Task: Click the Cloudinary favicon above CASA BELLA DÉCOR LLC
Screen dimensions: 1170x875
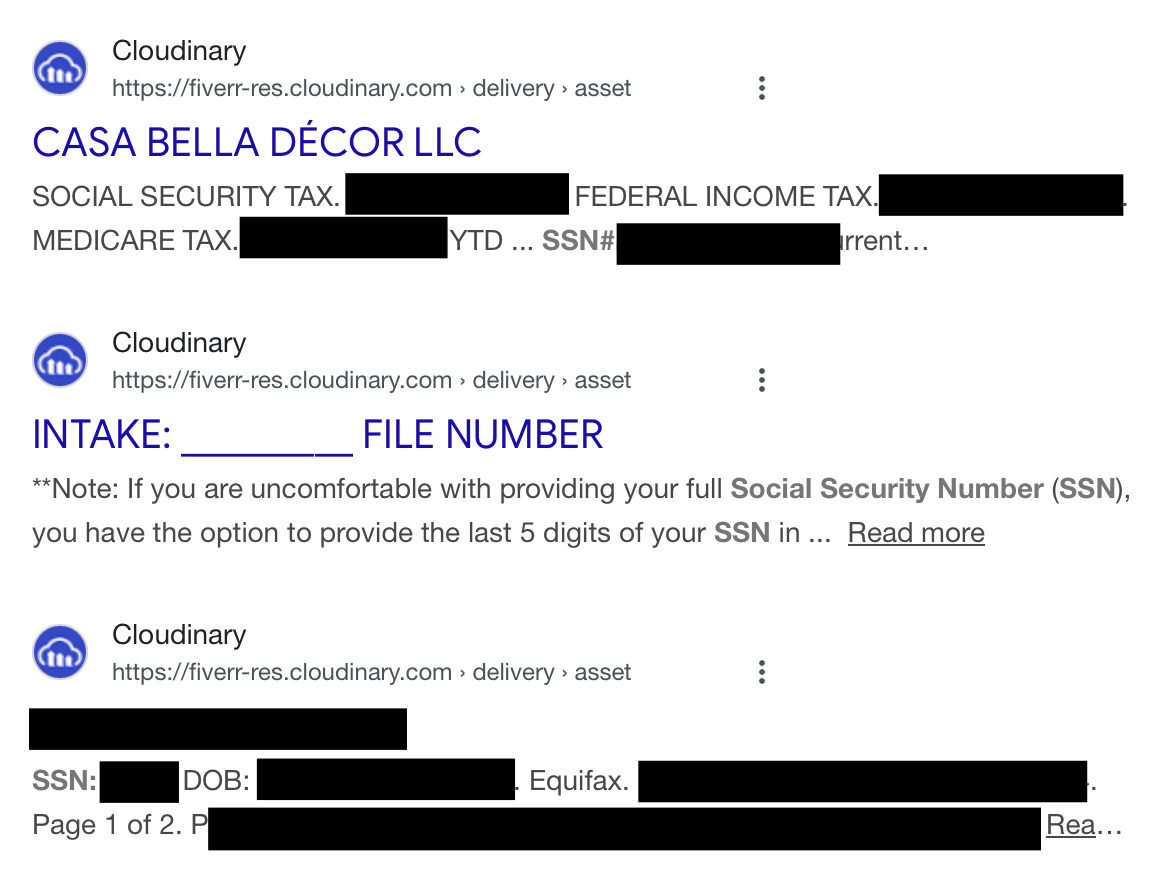Action: (x=60, y=69)
